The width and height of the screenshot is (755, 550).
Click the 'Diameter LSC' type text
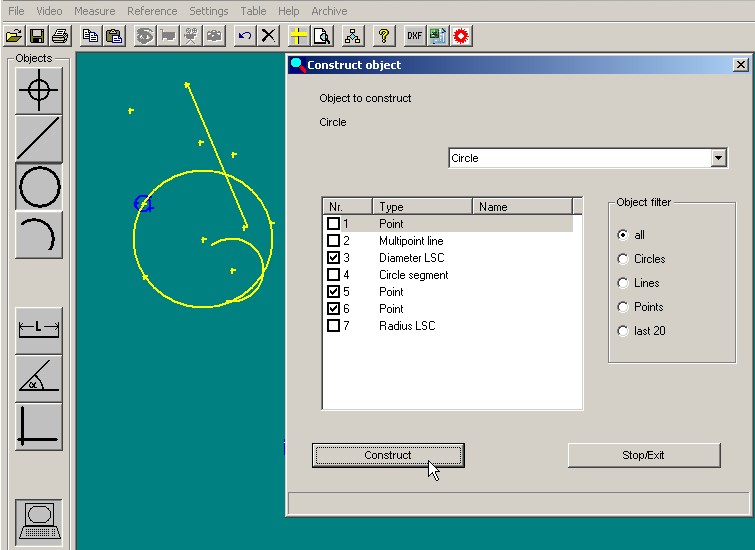pyautogui.click(x=412, y=258)
